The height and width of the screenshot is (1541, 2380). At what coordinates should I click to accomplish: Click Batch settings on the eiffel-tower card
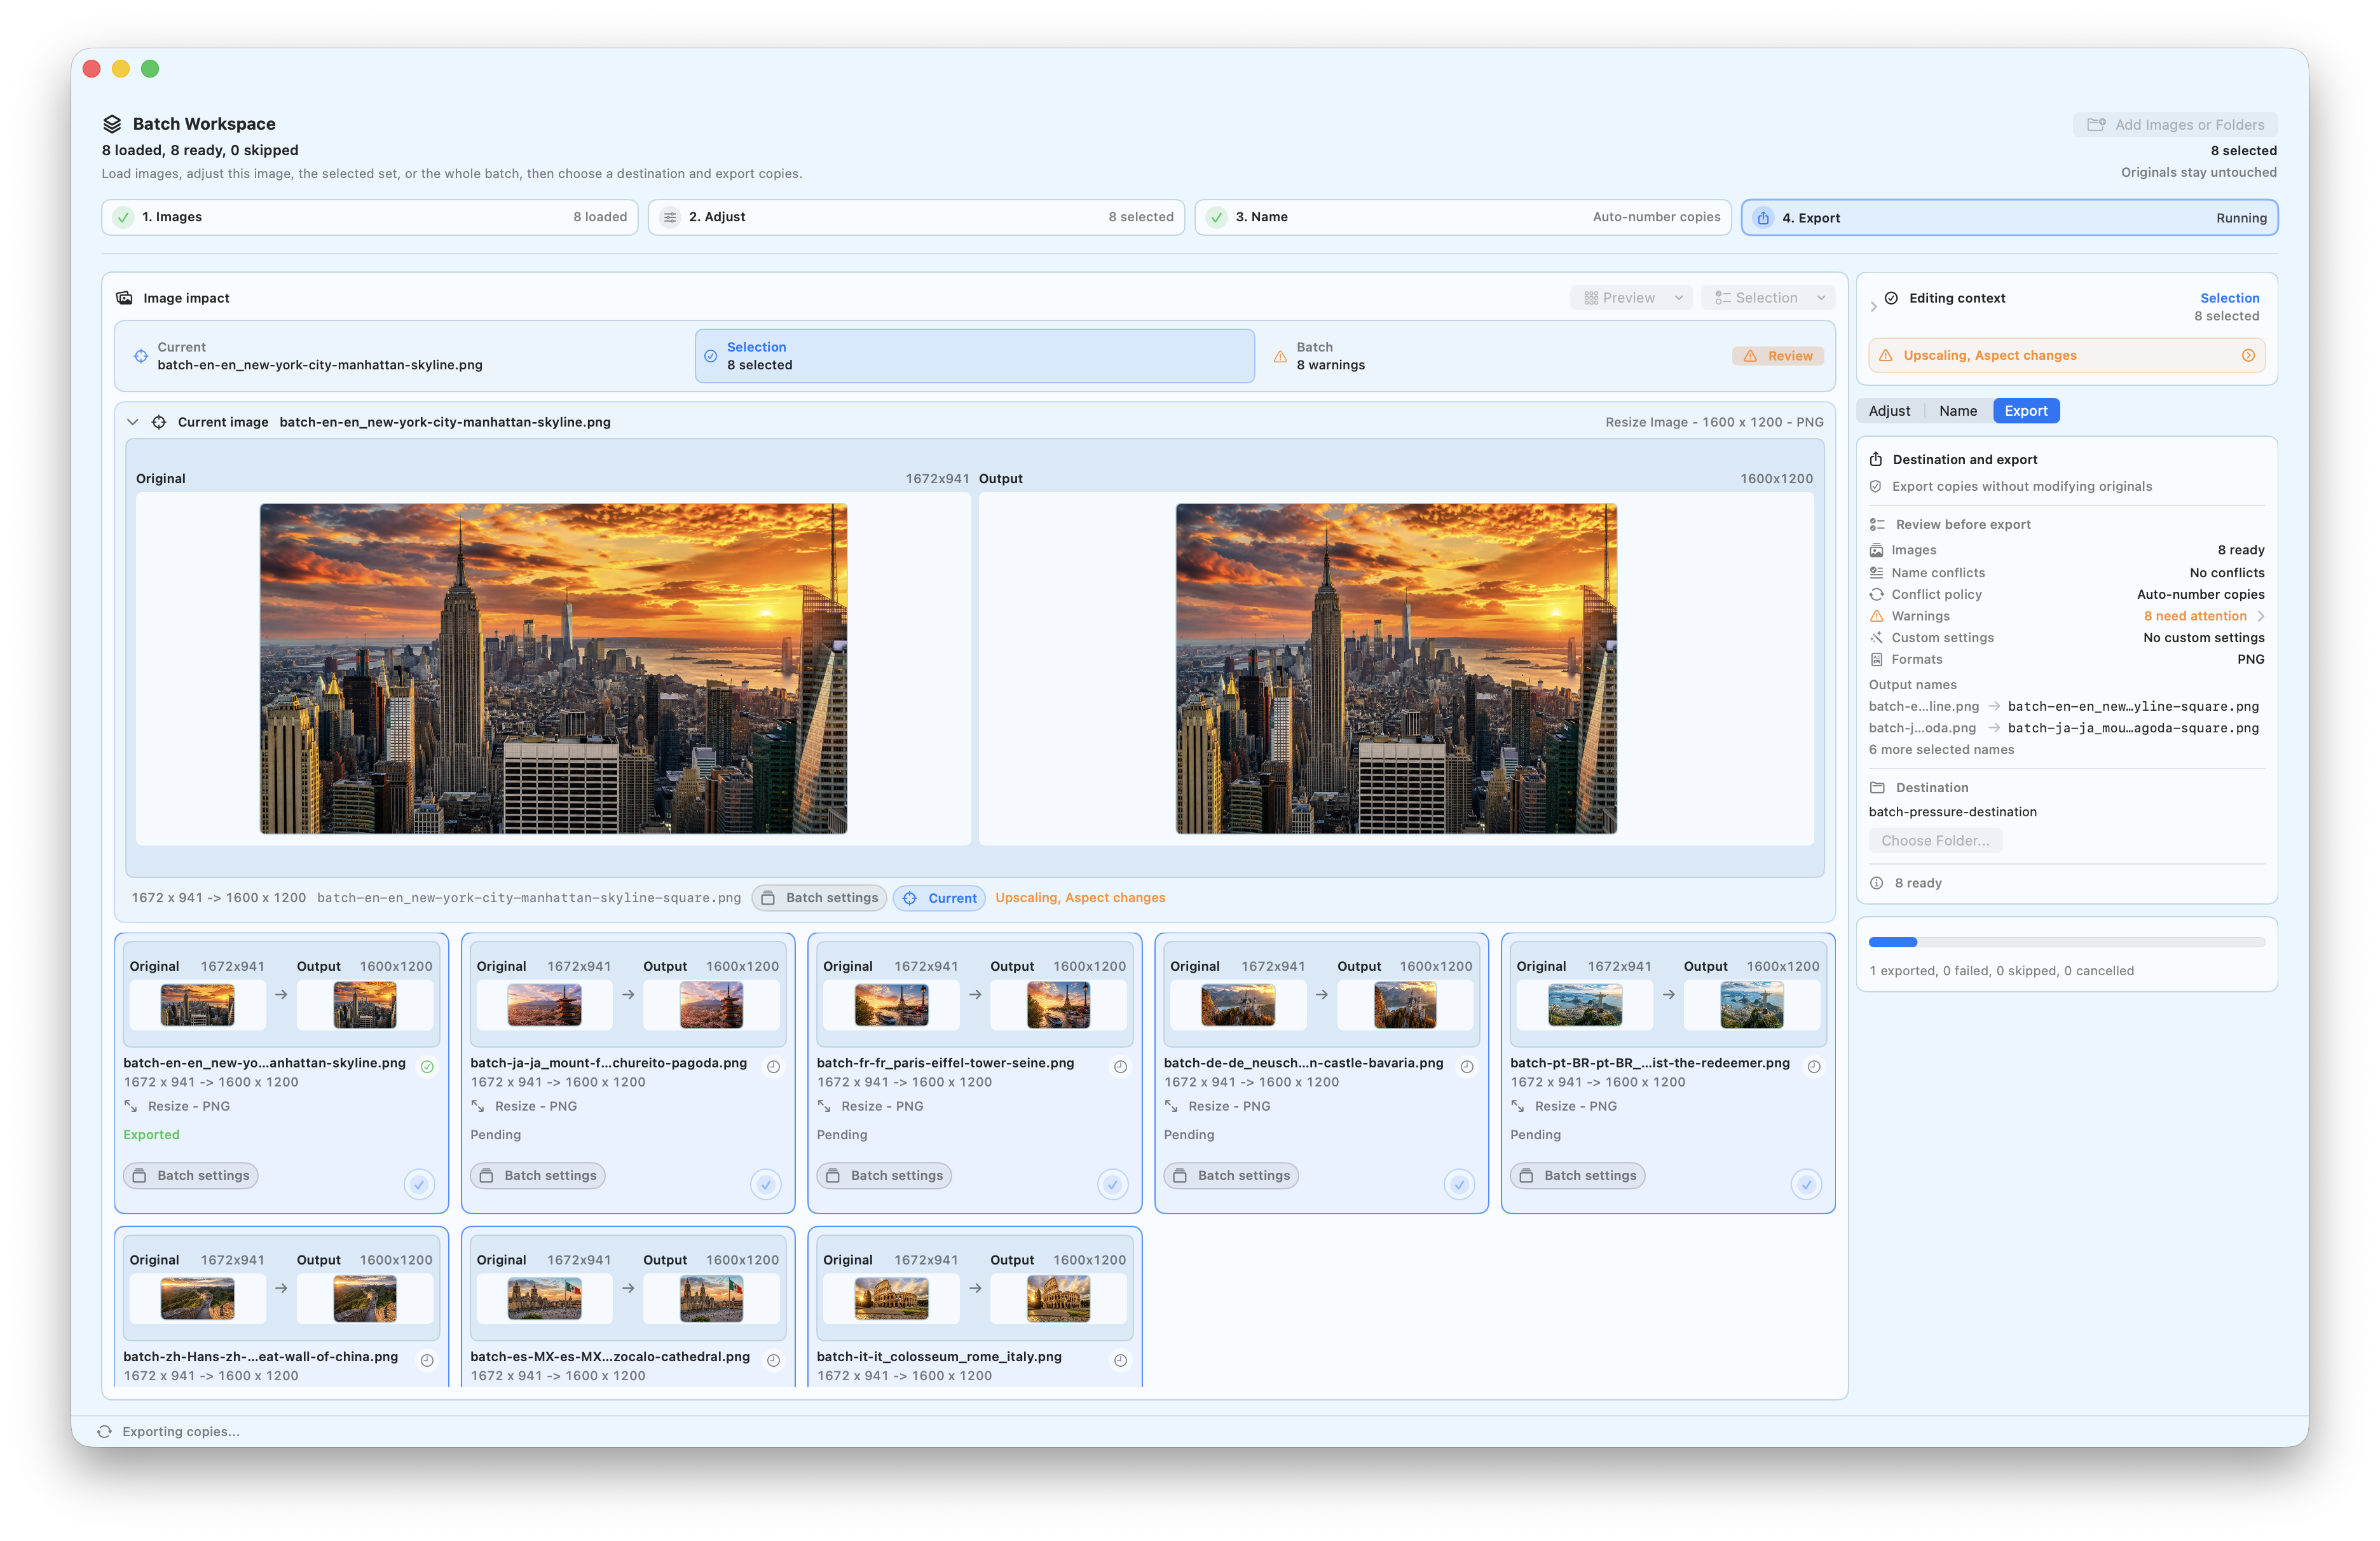click(x=884, y=1176)
